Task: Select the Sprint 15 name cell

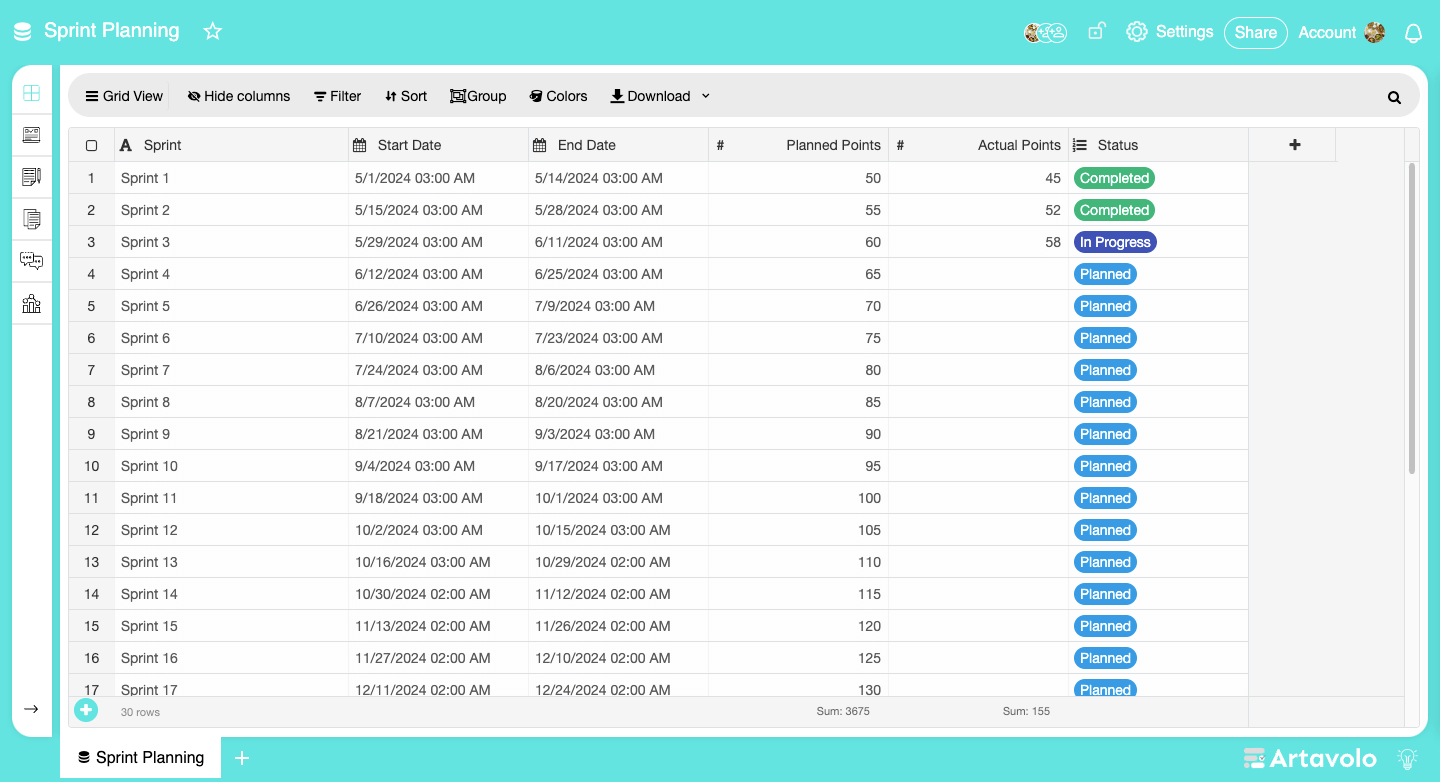Action: click(231, 626)
